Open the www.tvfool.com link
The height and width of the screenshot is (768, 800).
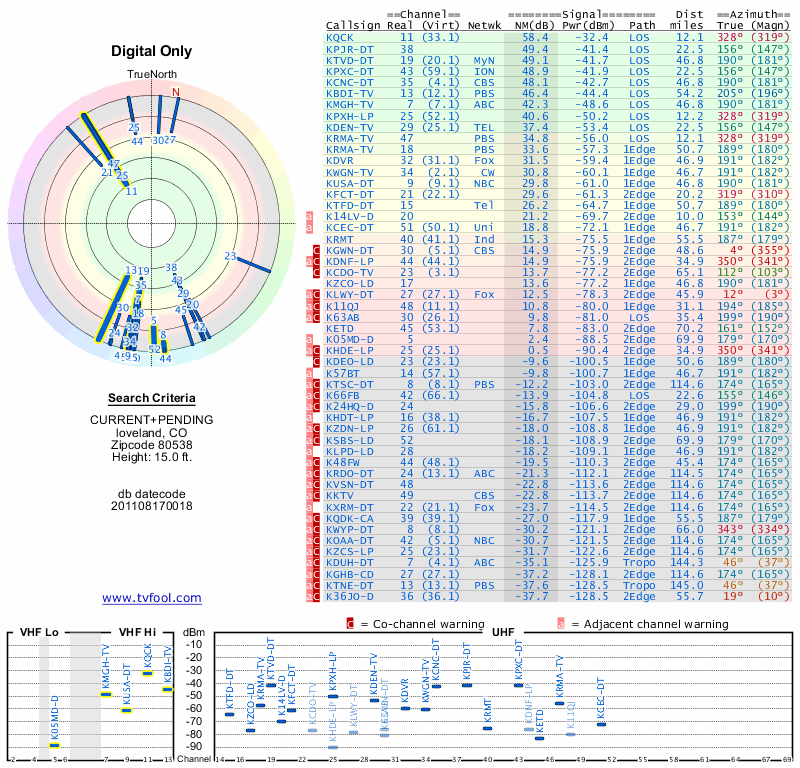[152, 598]
